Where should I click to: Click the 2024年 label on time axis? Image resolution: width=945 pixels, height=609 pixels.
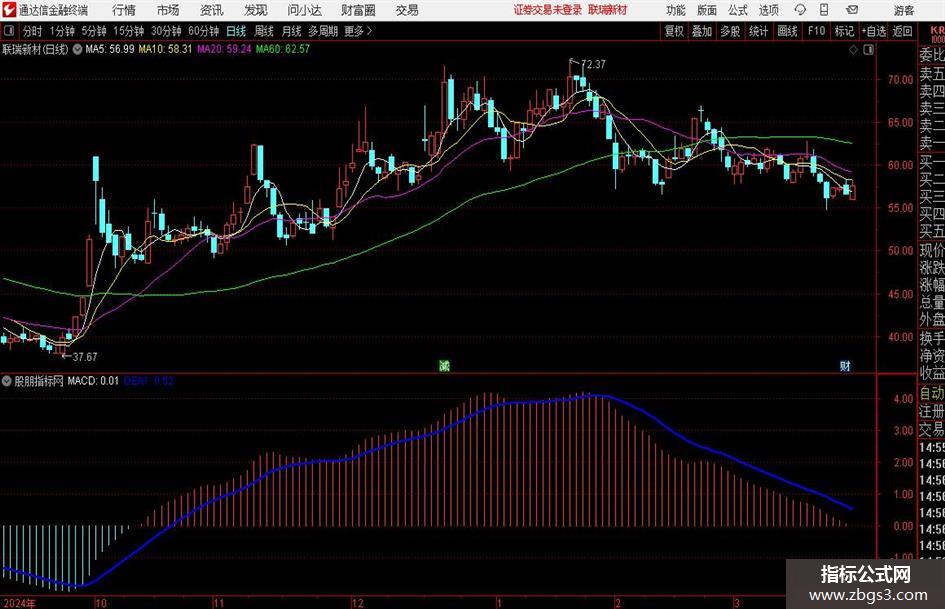click(x=19, y=603)
